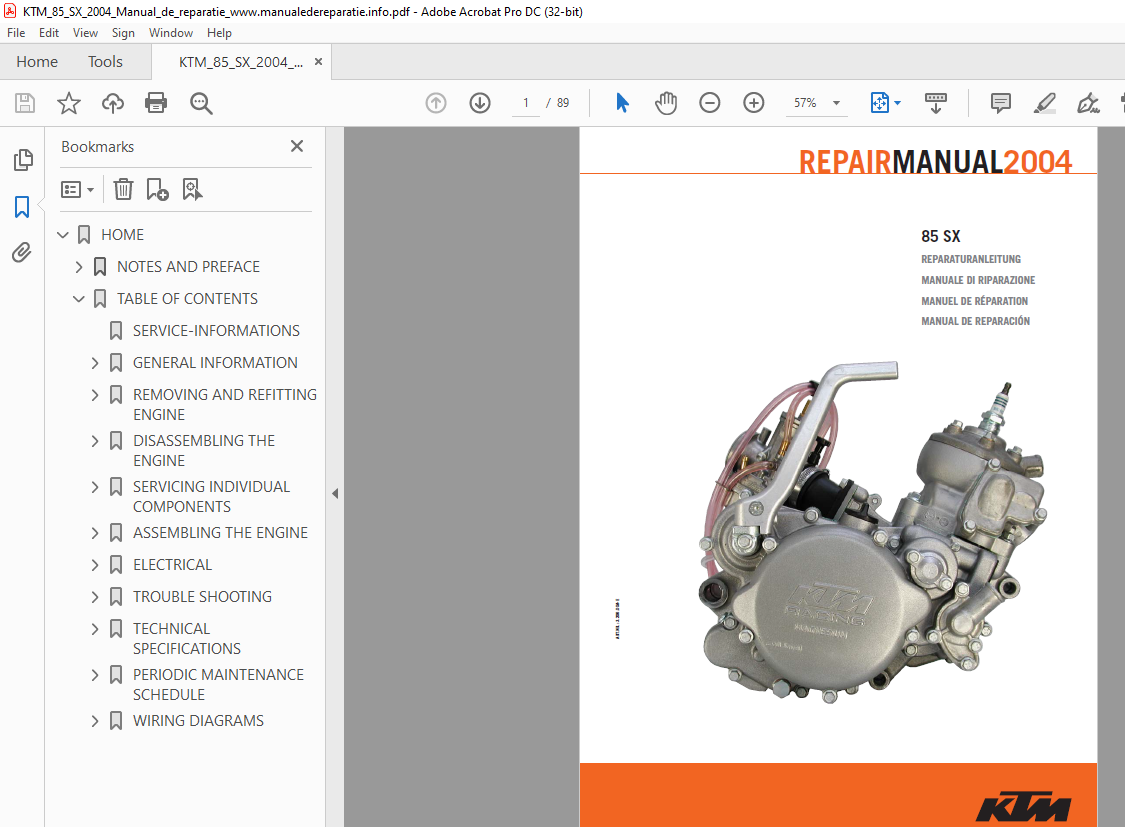Go to next page arrow
Viewport: 1125px width, 827px height.
click(480, 103)
